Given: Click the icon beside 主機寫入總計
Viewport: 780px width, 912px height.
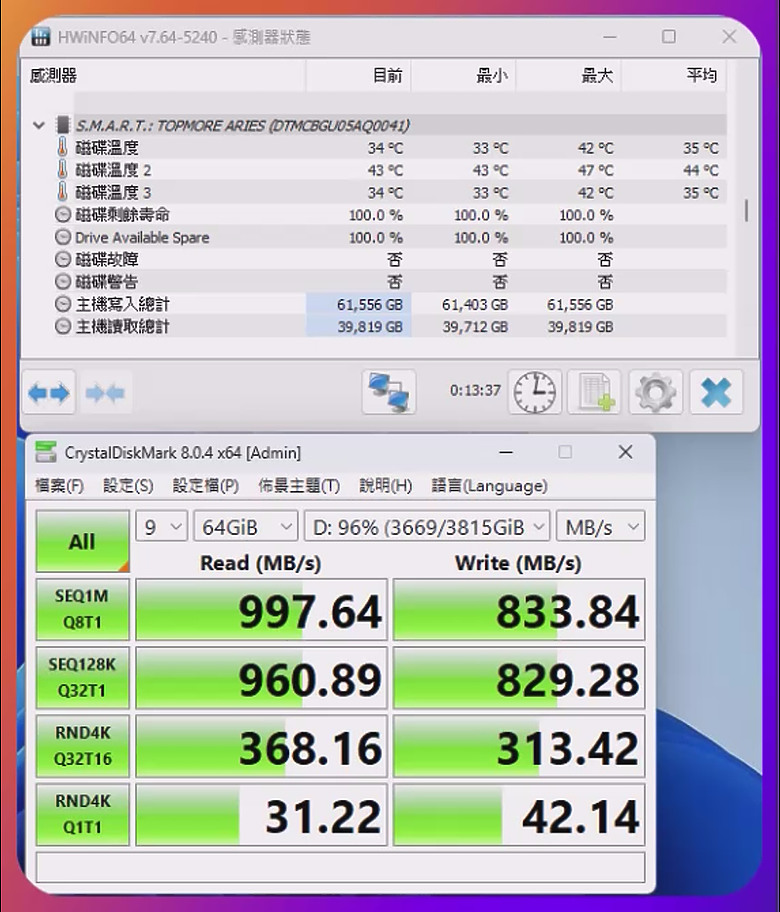Looking at the screenshot, I should tap(63, 304).
